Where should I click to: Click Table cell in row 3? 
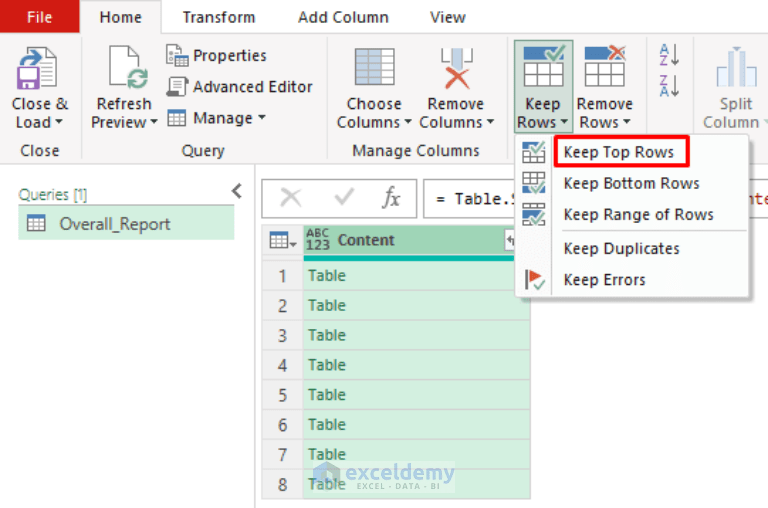pyautogui.click(x=416, y=336)
